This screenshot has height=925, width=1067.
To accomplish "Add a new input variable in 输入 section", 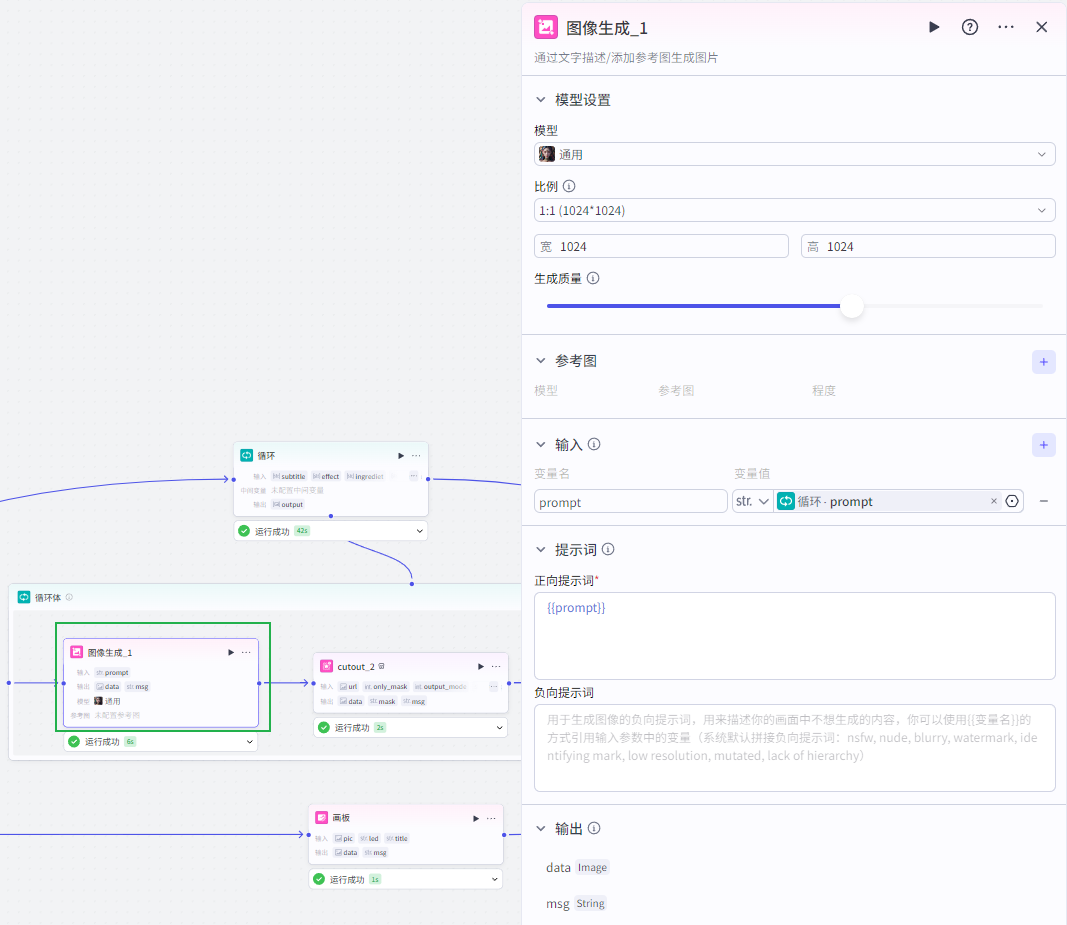I will 1043,446.
